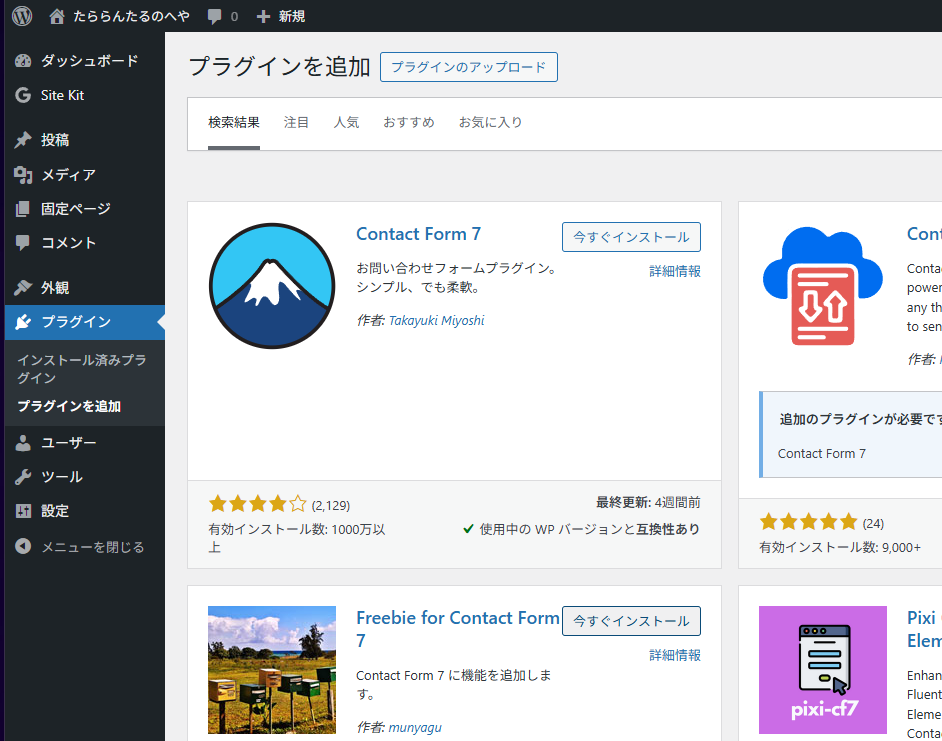The height and width of the screenshot is (741, 942).
Task: Click the Contact Form 7 plugin title
Action: pyautogui.click(x=419, y=234)
